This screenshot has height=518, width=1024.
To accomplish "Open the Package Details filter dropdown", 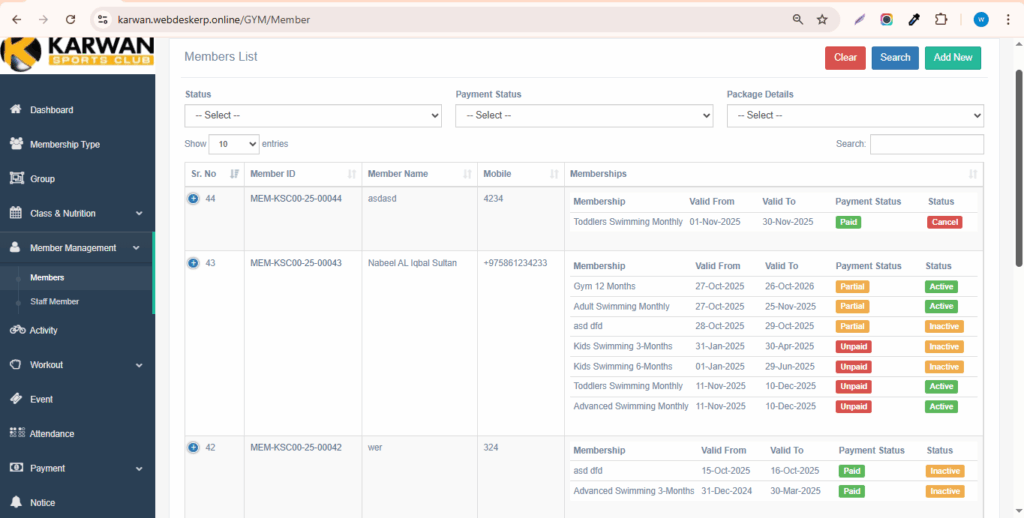I will (x=855, y=115).
